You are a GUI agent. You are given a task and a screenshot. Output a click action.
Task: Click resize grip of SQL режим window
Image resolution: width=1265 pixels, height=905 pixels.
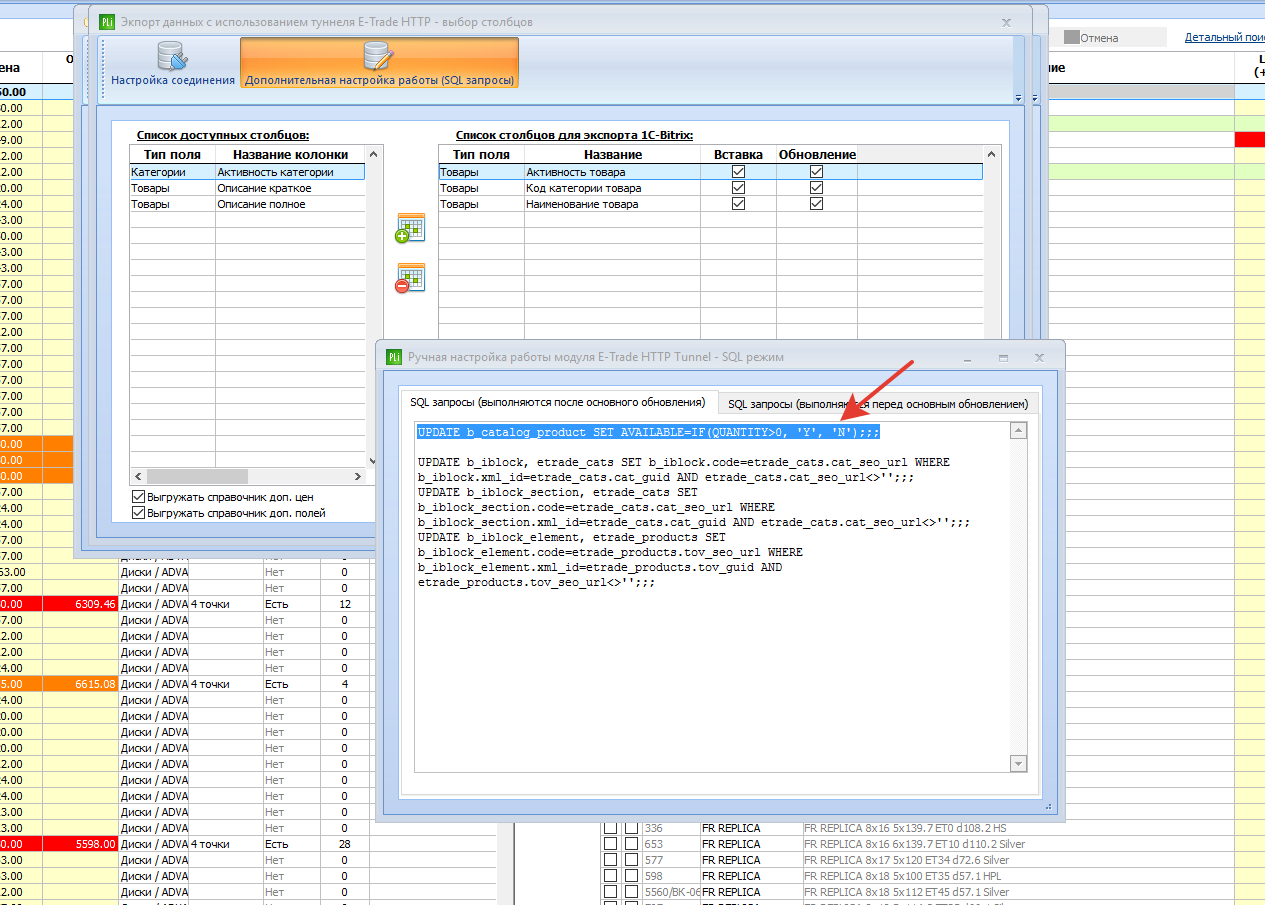(1049, 805)
